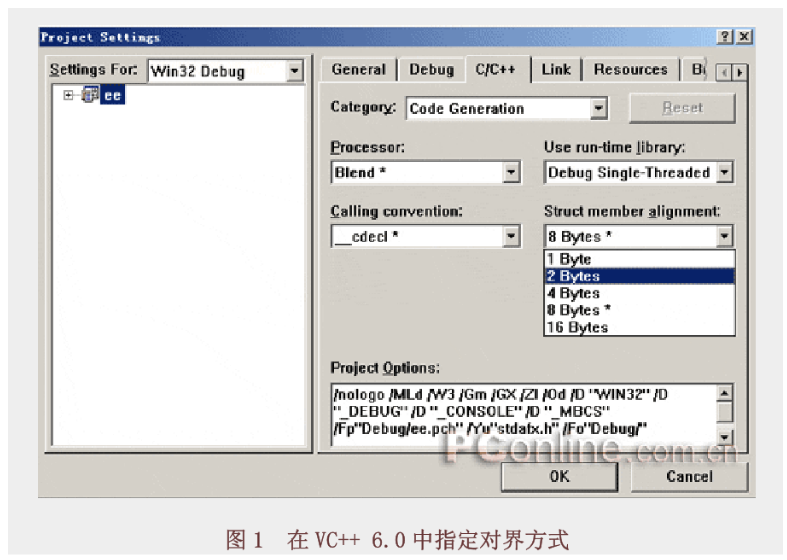This screenshot has height=560, width=787.
Task: Click the title bar help question button
Action: coord(725,37)
